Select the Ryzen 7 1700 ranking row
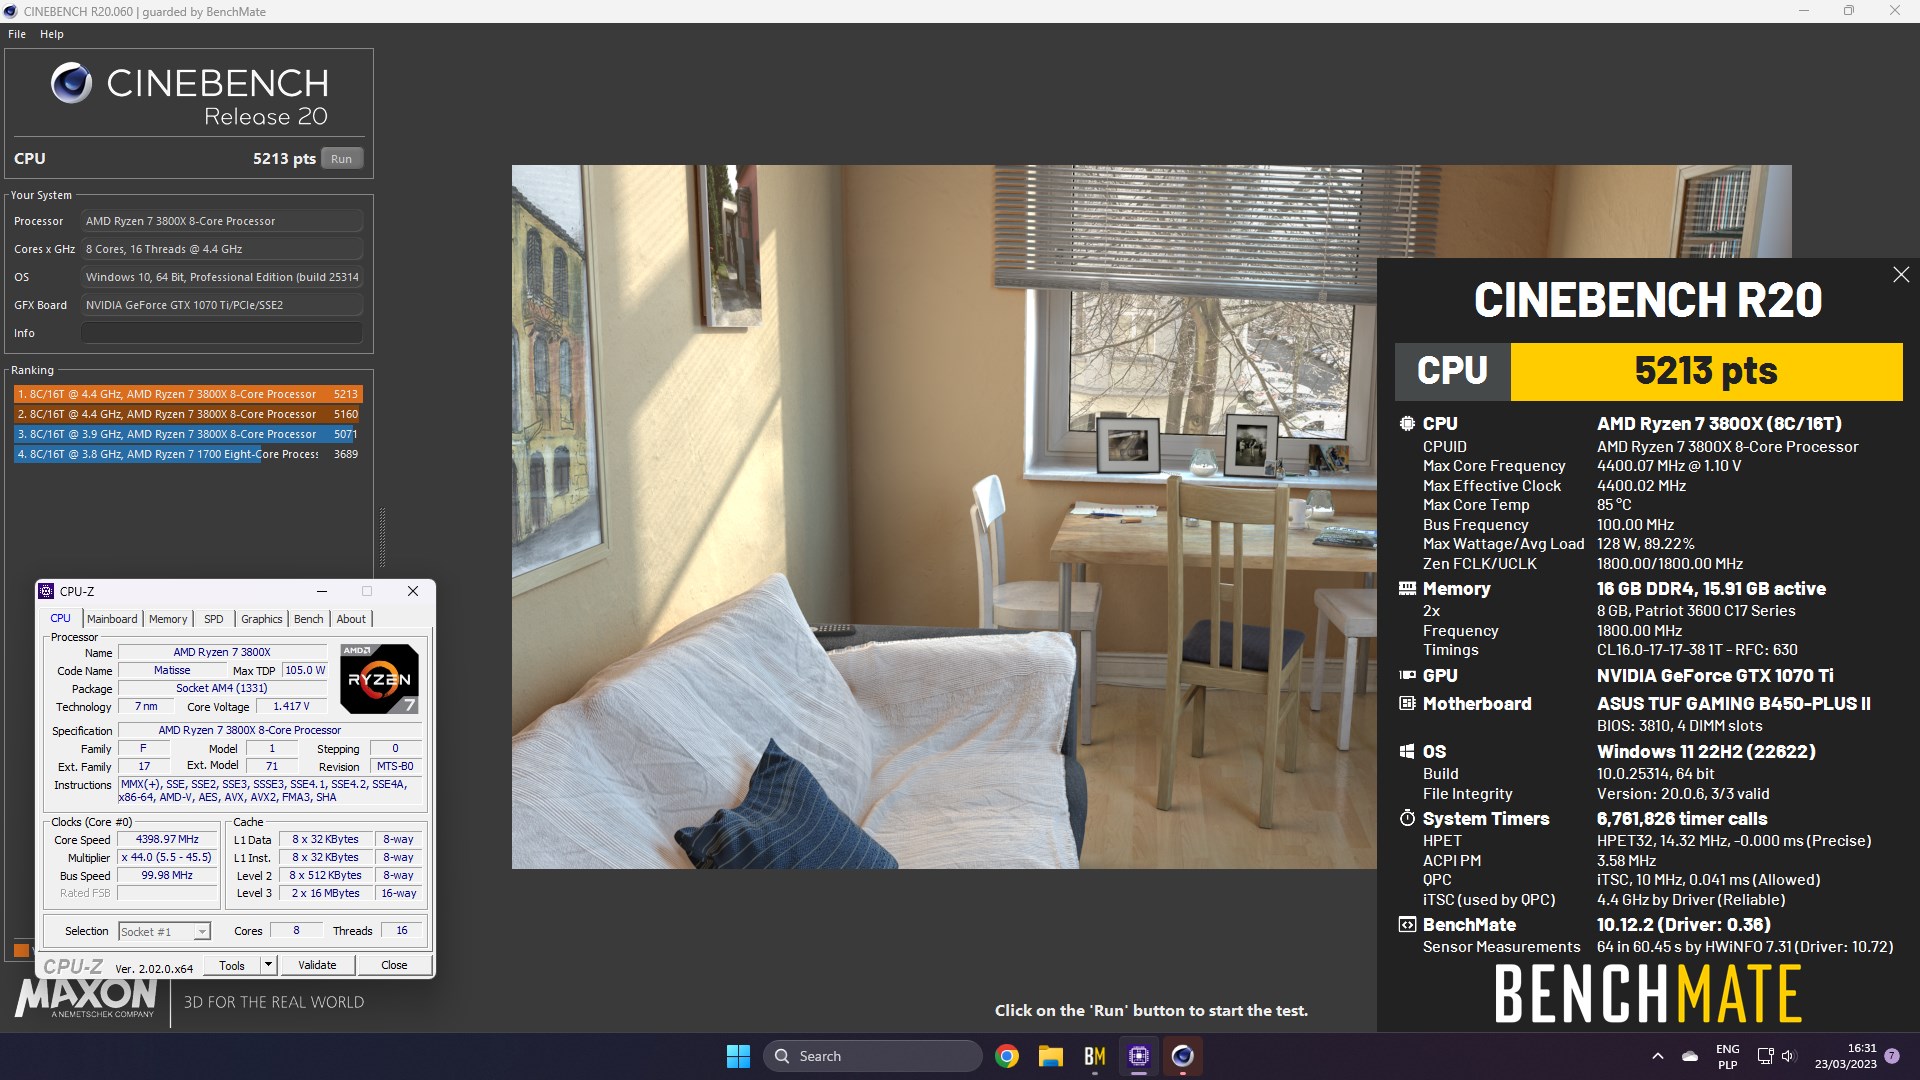Image resolution: width=1920 pixels, height=1080 pixels. pos(188,454)
